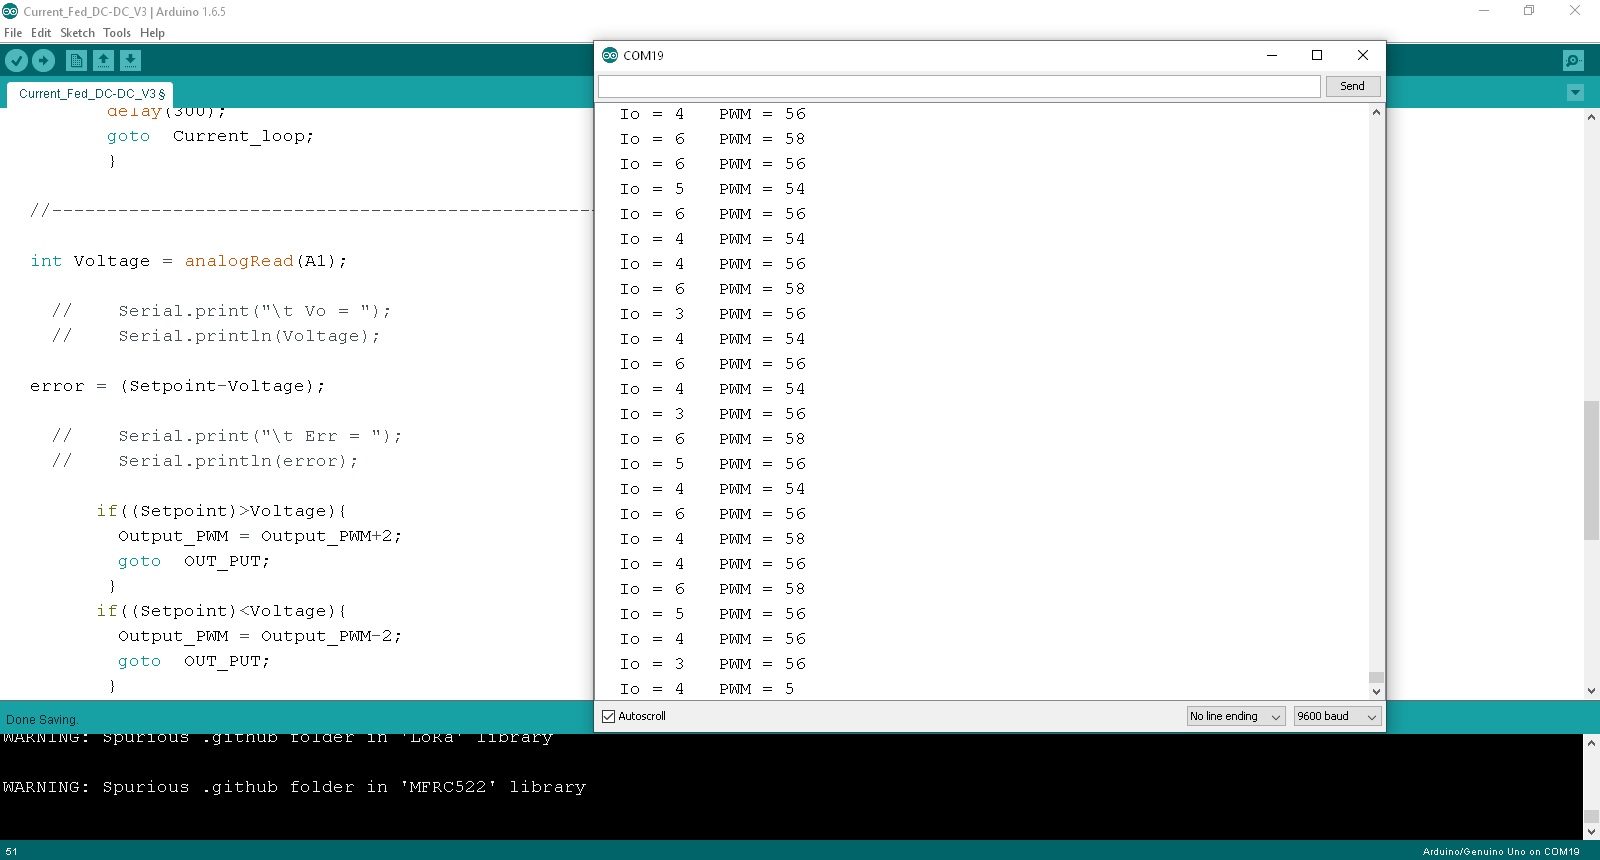The image size is (1600, 860).
Task: Open the Sketch menu
Action: tap(77, 33)
